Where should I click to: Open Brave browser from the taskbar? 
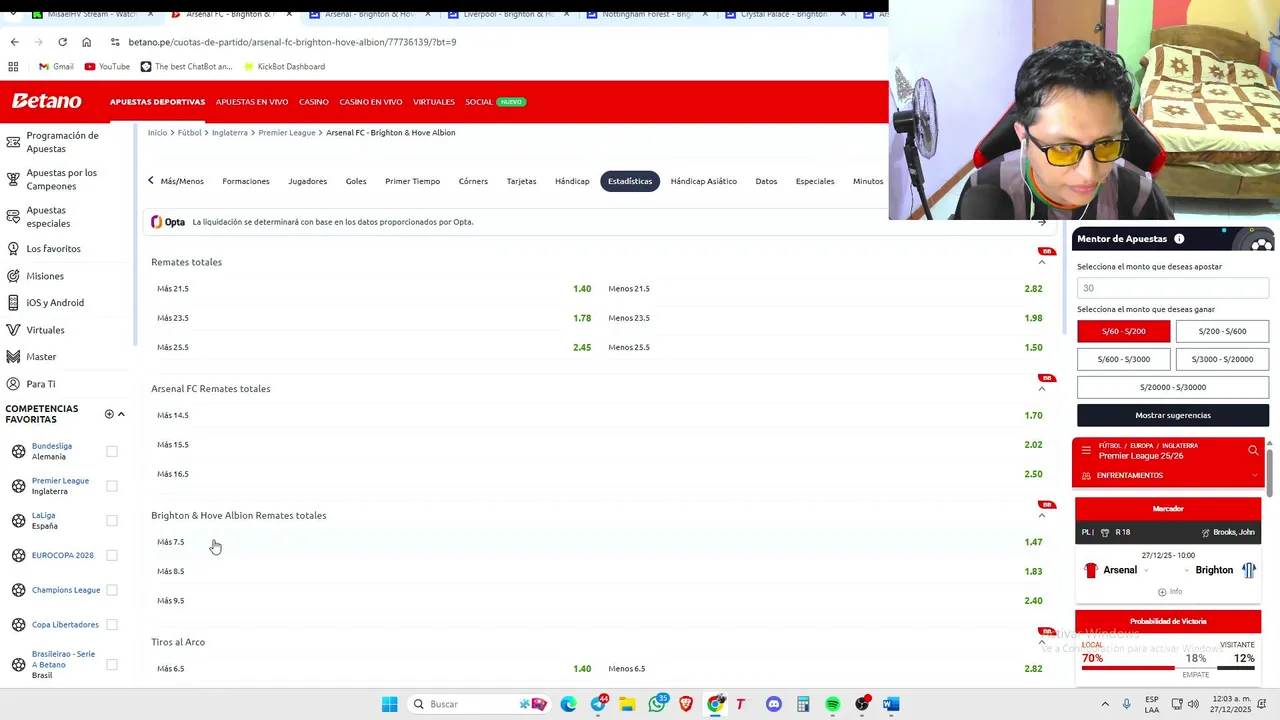[686, 704]
